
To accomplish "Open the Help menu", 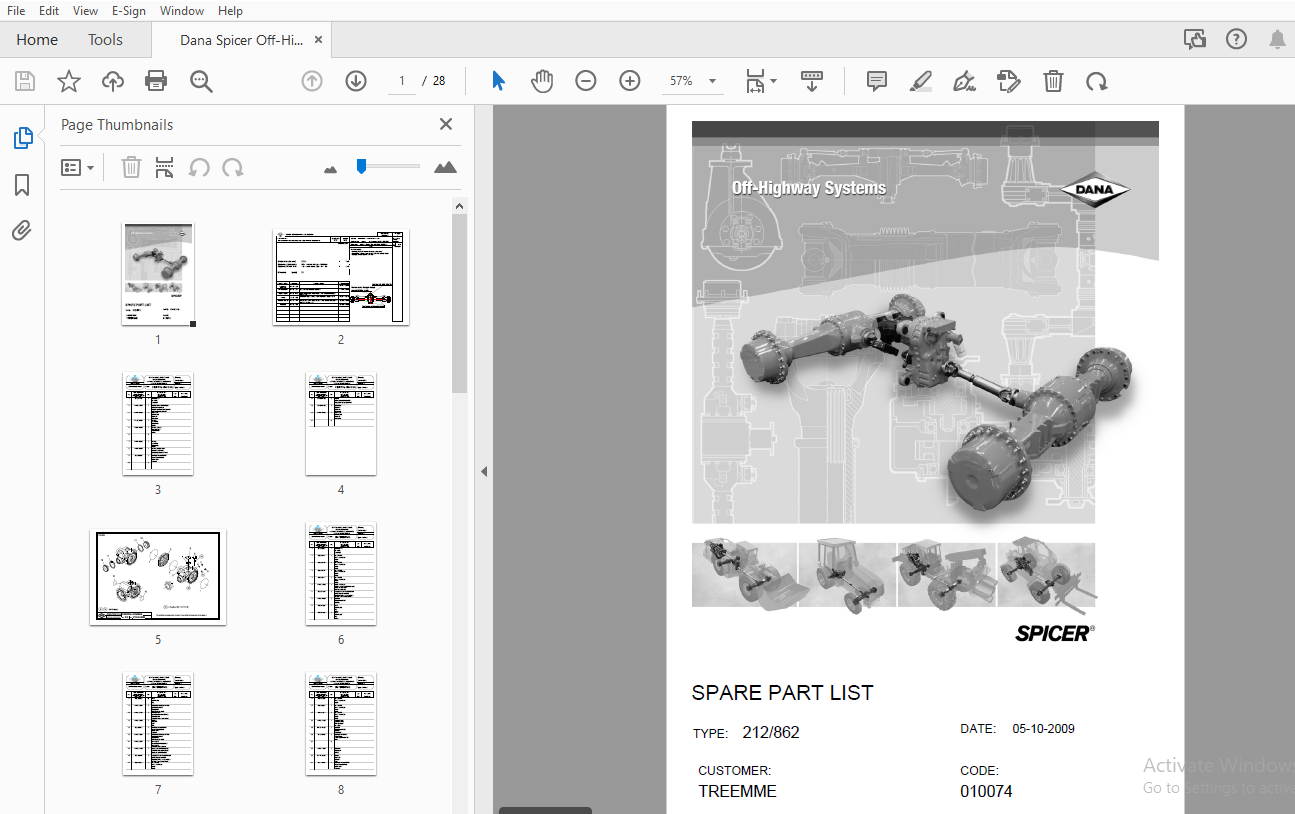I will click(230, 10).
